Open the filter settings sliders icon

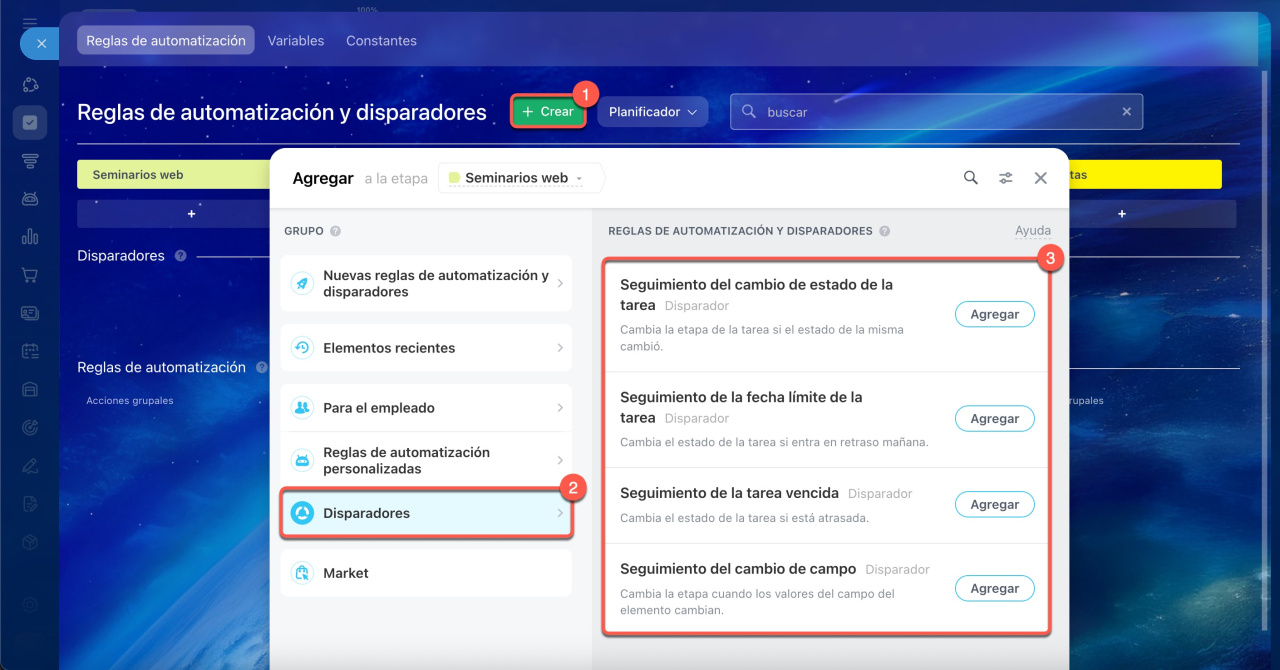coord(1005,178)
